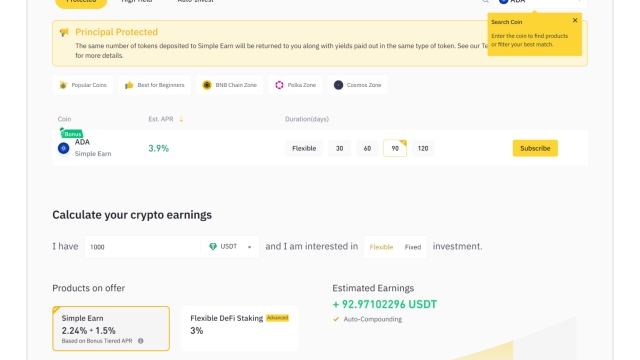This screenshot has height=360, width=640.
Task: Click the Principal Protected megaphone icon
Action: pos(64,32)
